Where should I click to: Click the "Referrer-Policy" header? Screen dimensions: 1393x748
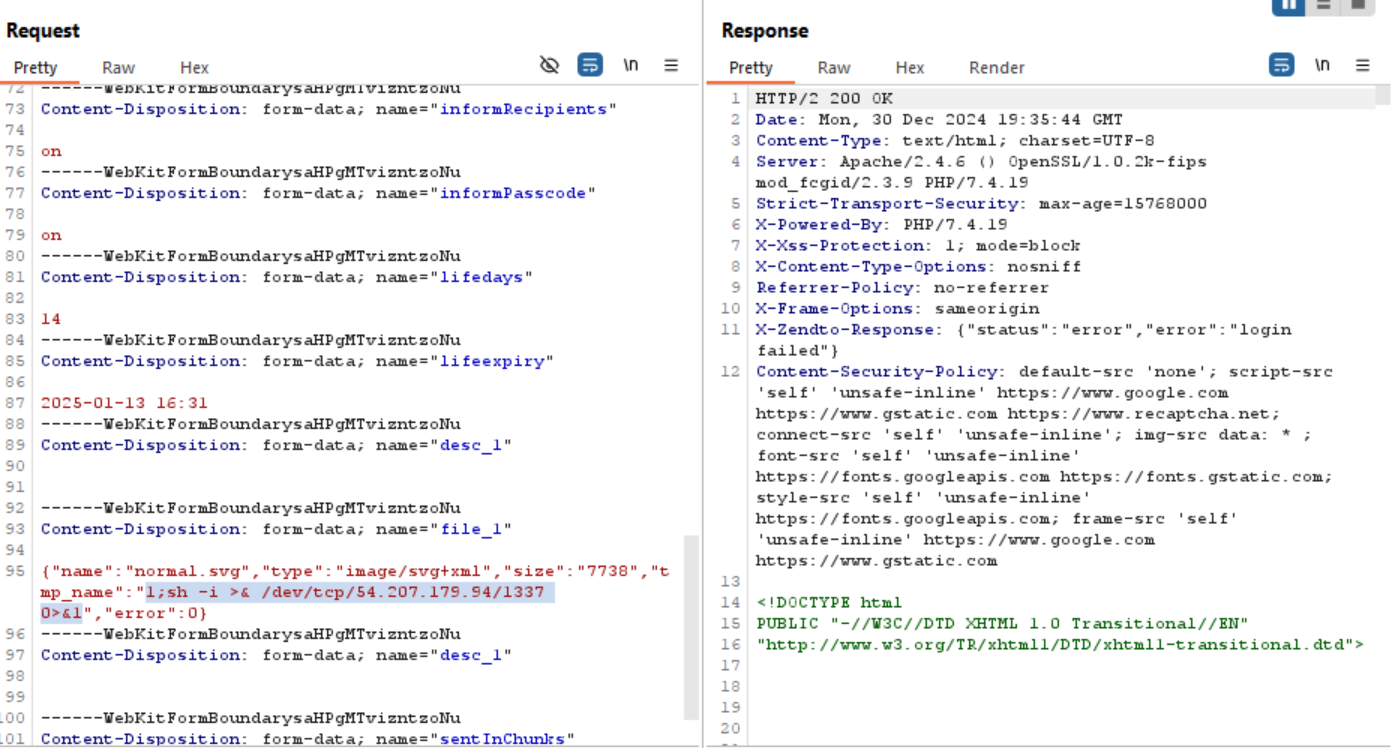(835, 287)
